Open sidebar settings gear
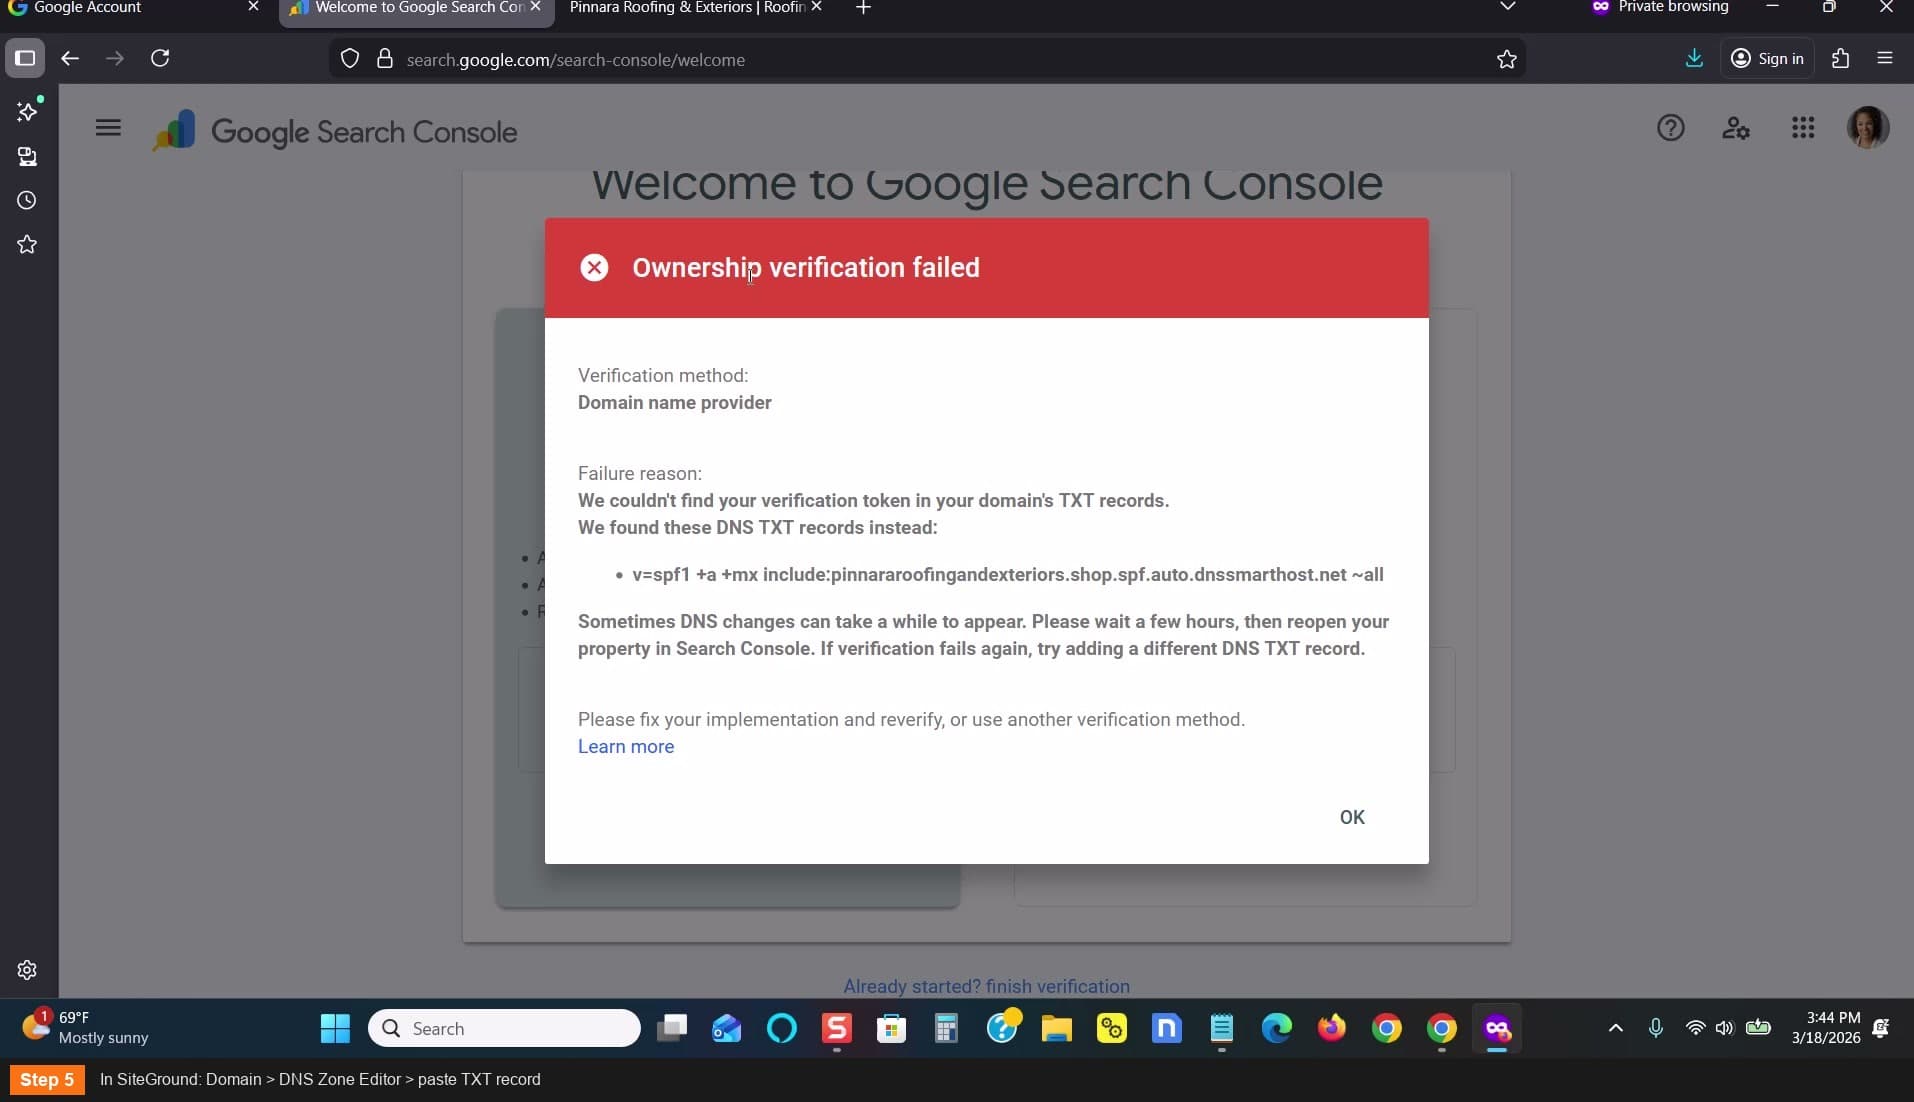 27,970
